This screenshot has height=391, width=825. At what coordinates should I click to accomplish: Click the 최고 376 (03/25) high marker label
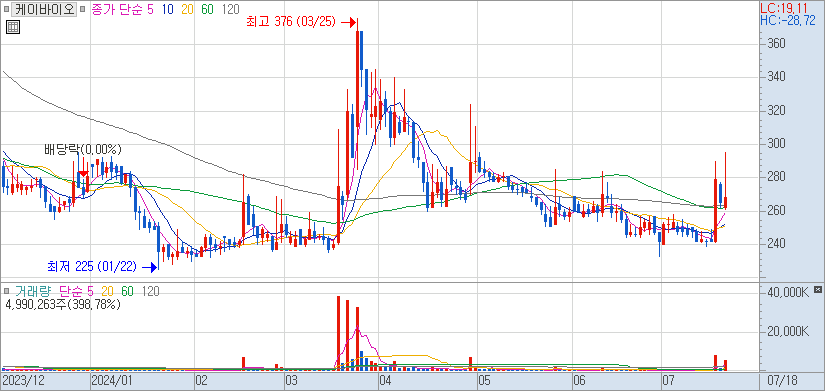pos(291,22)
